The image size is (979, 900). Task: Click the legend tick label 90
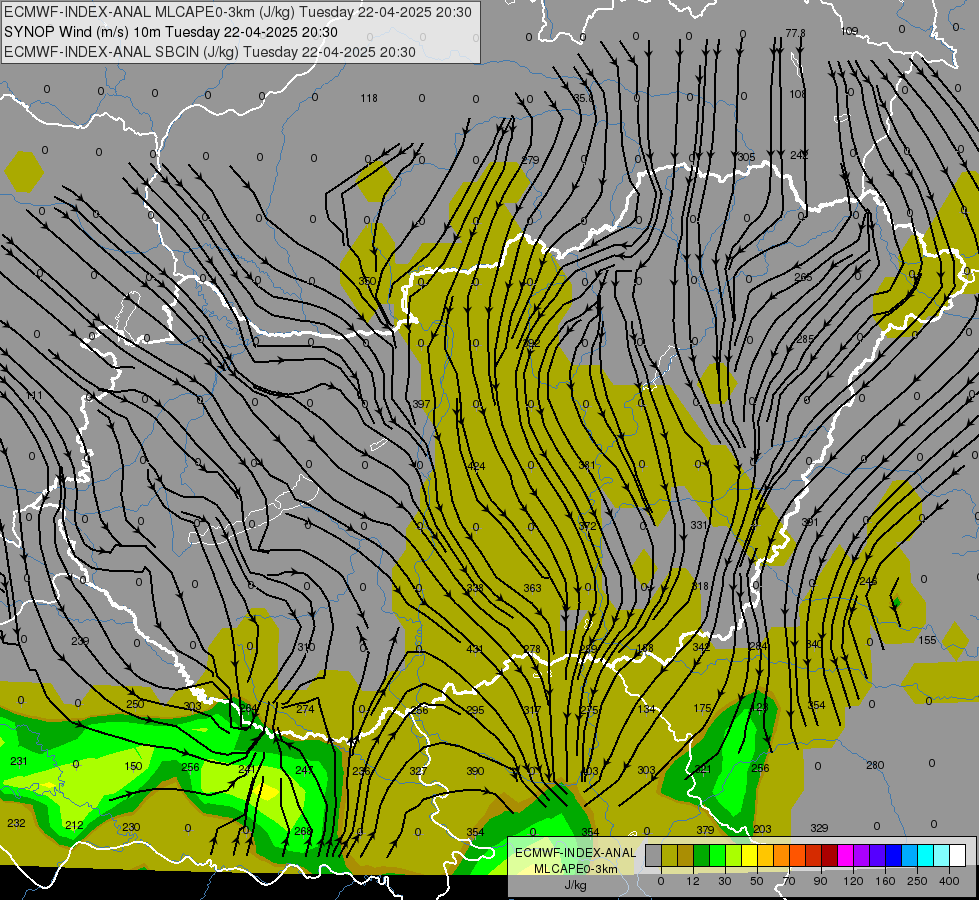(x=820, y=881)
